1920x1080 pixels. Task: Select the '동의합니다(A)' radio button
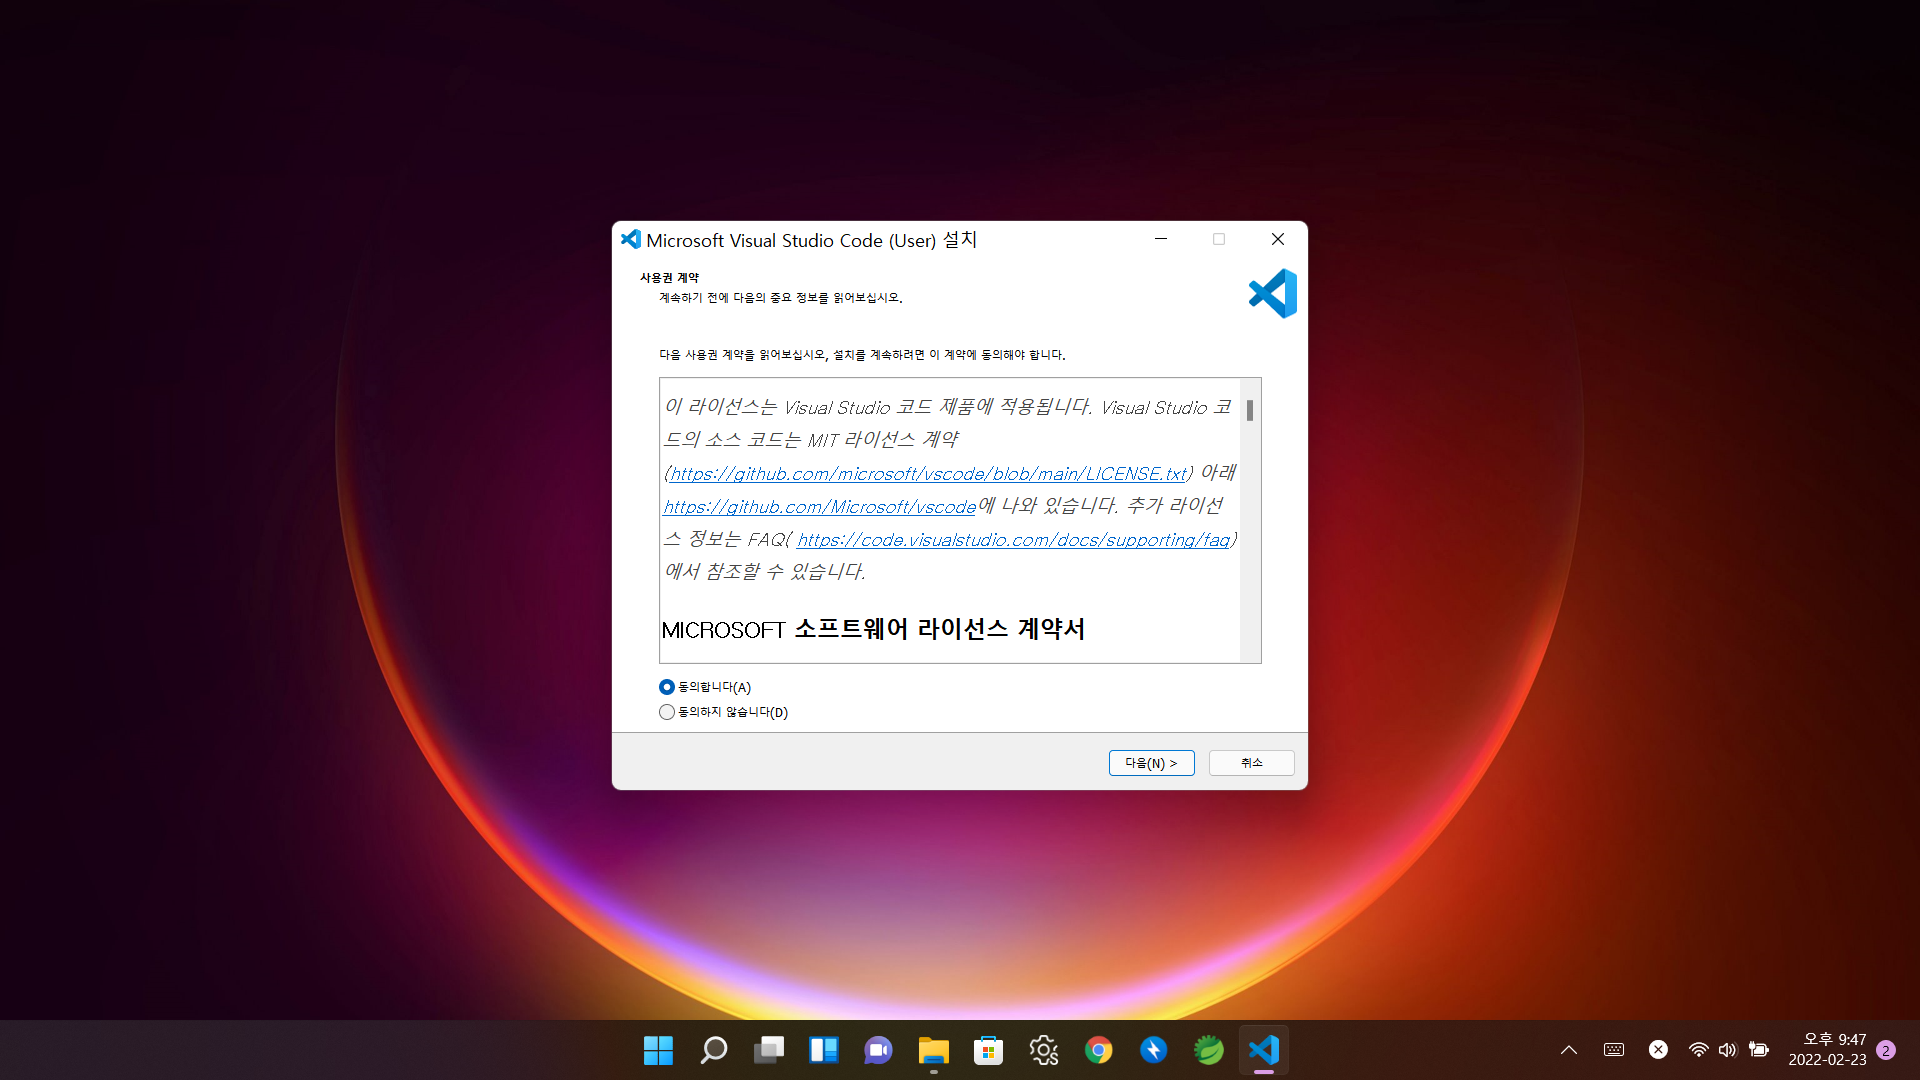[667, 687]
